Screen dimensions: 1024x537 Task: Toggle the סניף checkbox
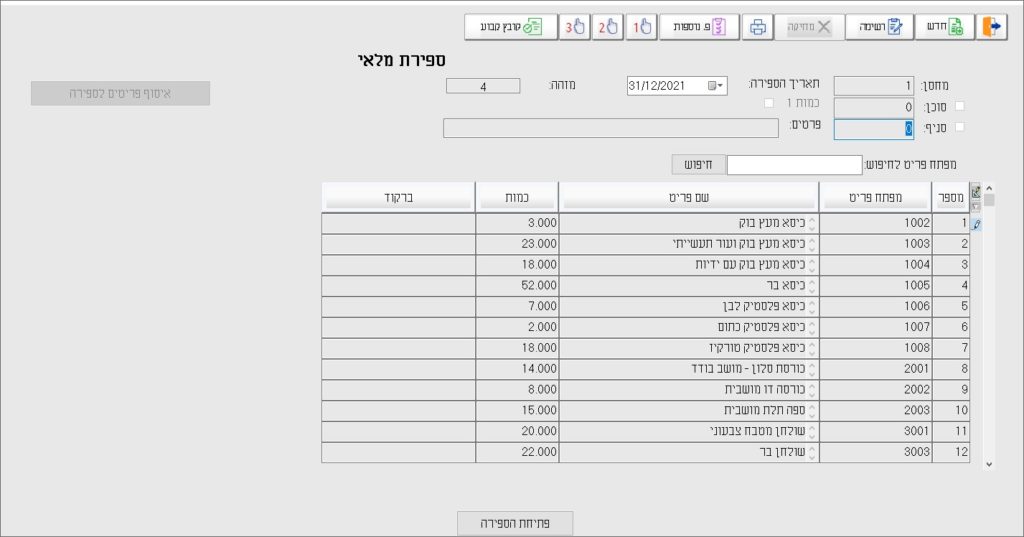coord(959,127)
